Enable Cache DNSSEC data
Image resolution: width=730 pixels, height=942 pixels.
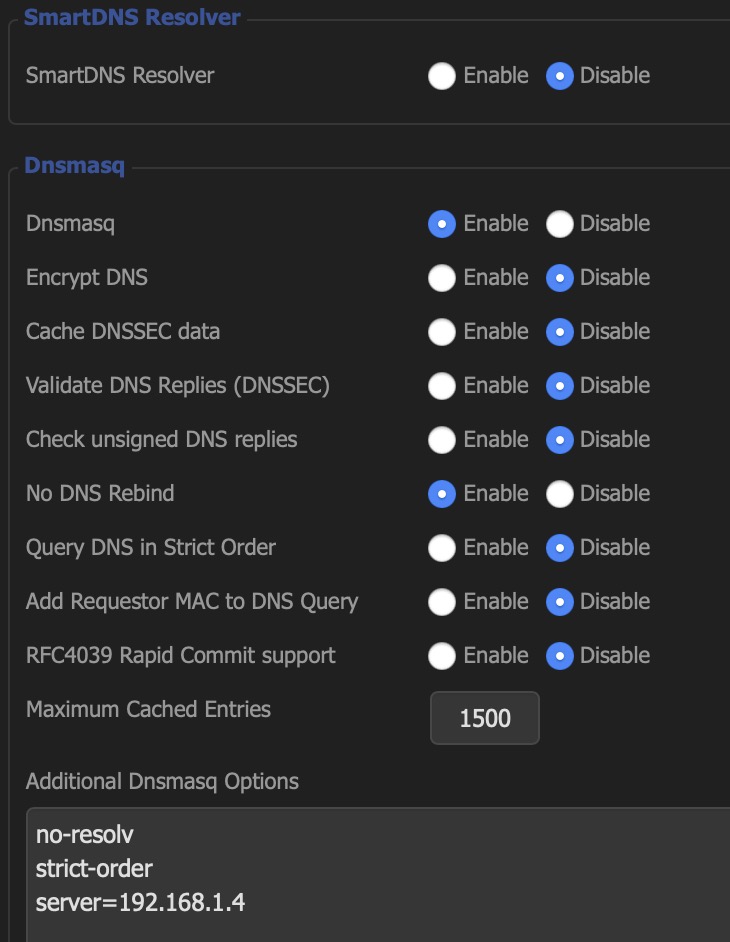pos(442,332)
